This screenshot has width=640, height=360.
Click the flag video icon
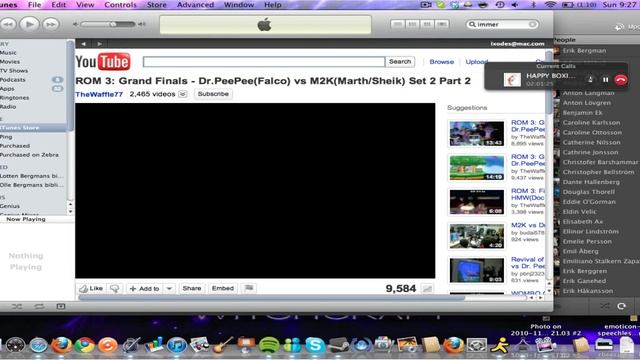coord(249,288)
